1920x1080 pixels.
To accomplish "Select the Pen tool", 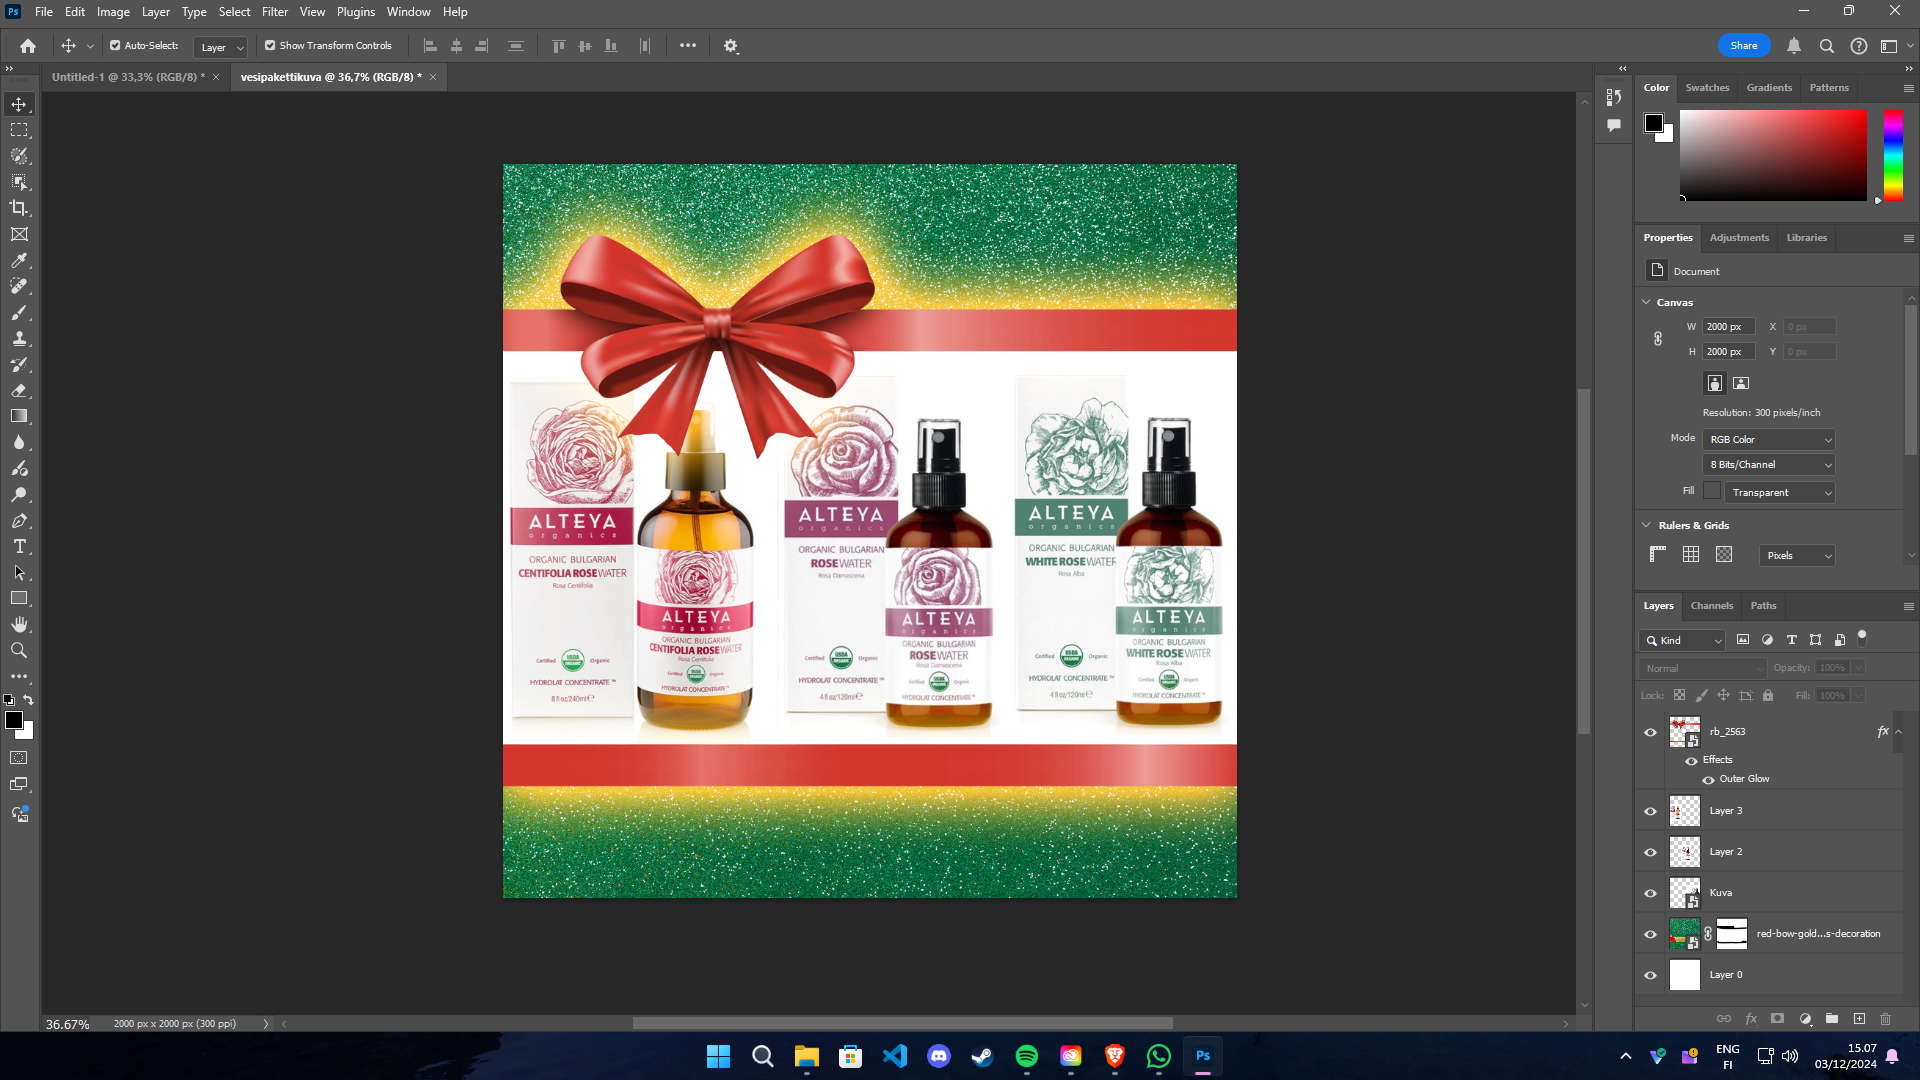I will coord(19,520).
